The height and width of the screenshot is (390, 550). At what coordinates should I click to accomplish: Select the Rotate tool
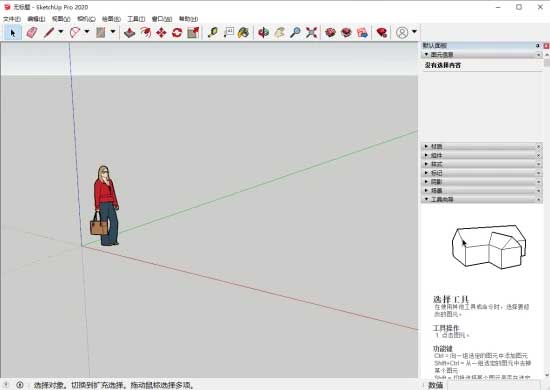coord(177,33)
